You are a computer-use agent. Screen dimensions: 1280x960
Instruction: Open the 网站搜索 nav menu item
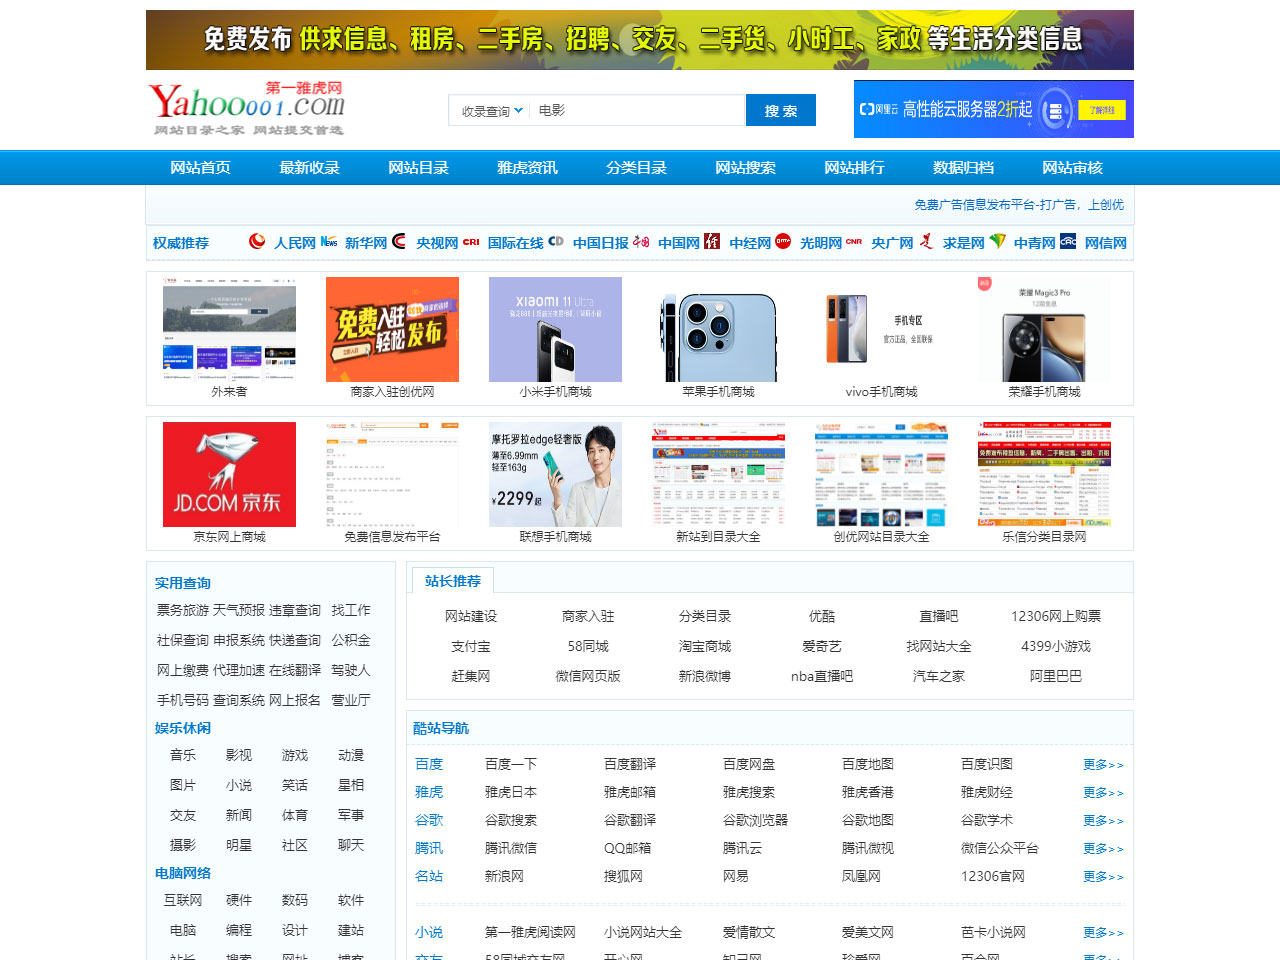[745, 168]
